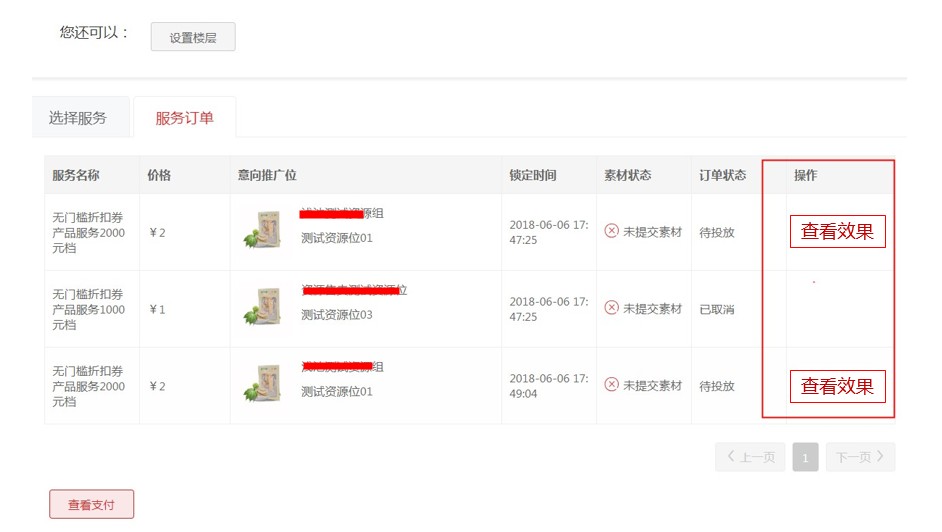Click the 测试资源位03 resource name
Screen dimensions: 942x532
(x=337, y=315)
